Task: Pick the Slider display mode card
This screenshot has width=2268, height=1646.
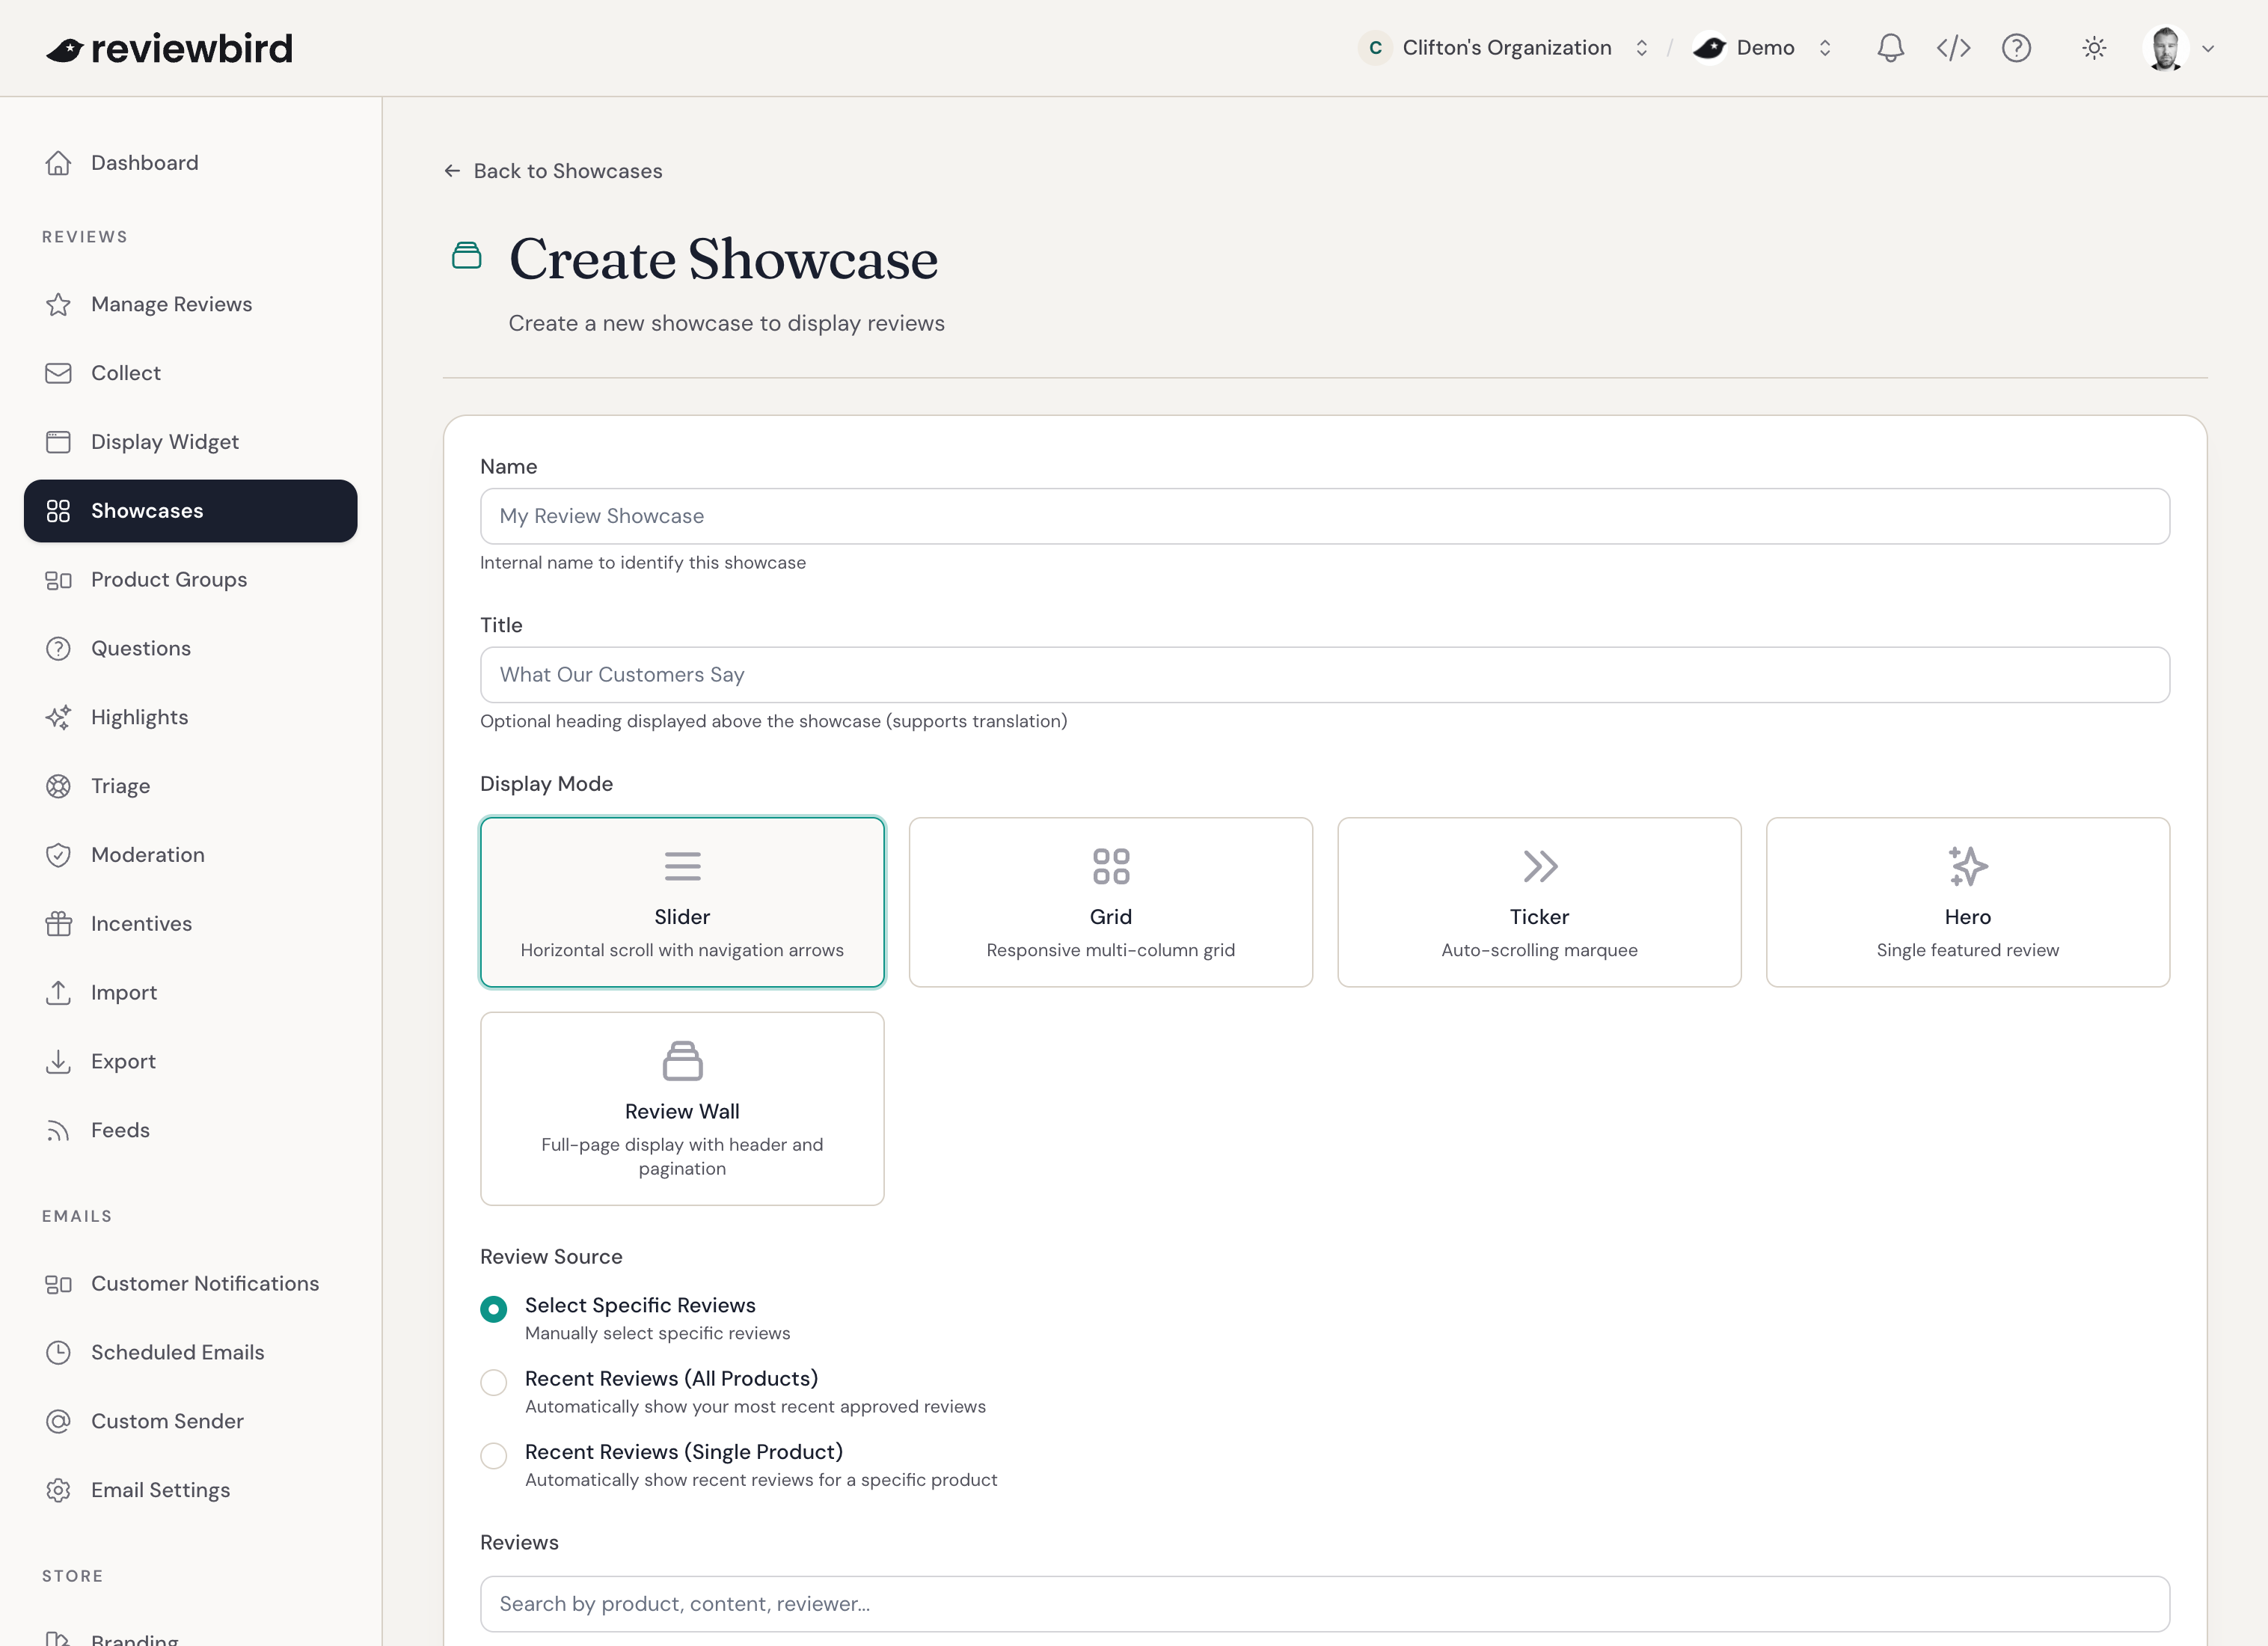Action: coord(682,902)
